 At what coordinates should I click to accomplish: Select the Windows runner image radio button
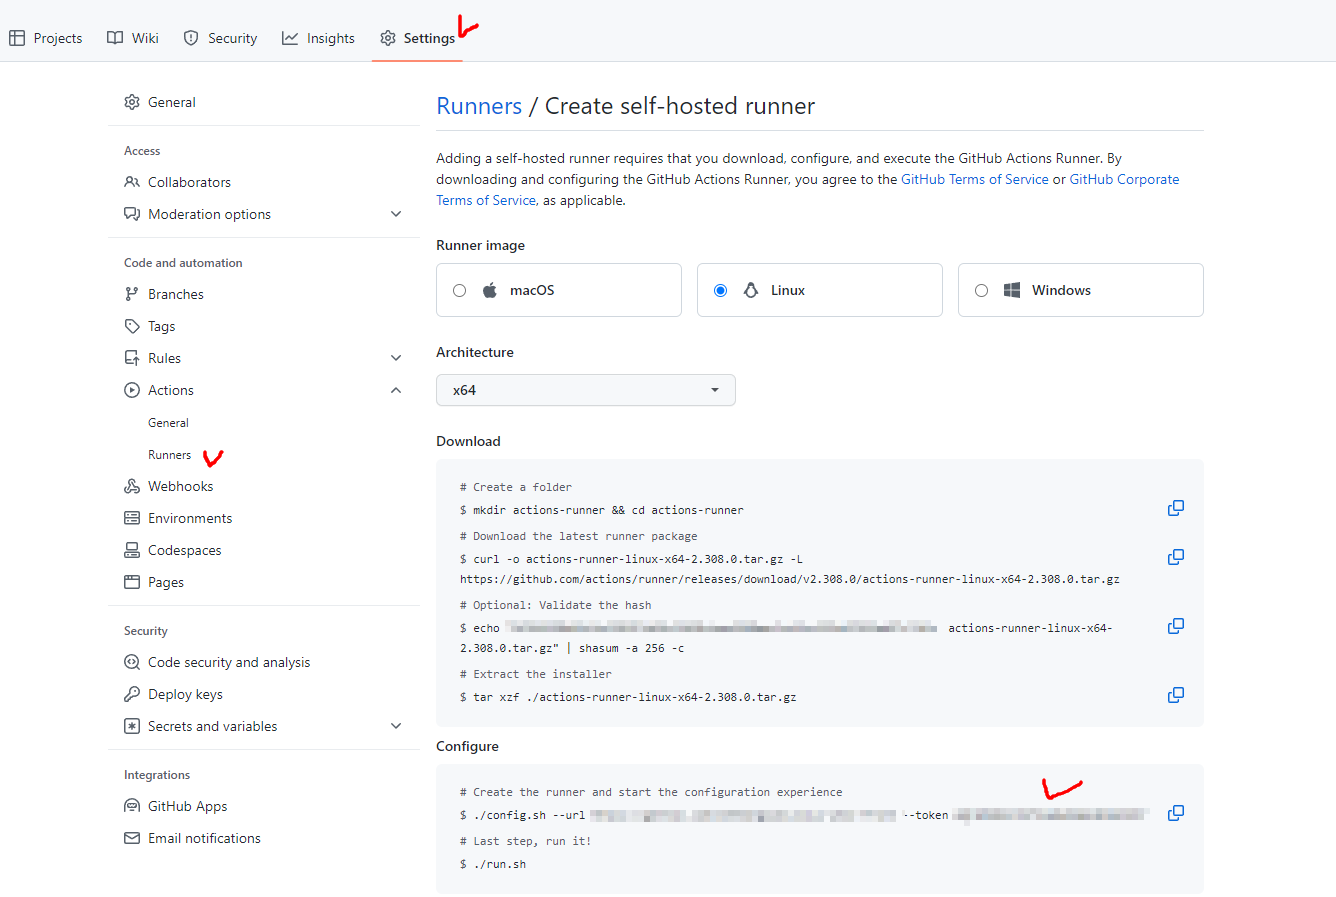pos(981,290)
